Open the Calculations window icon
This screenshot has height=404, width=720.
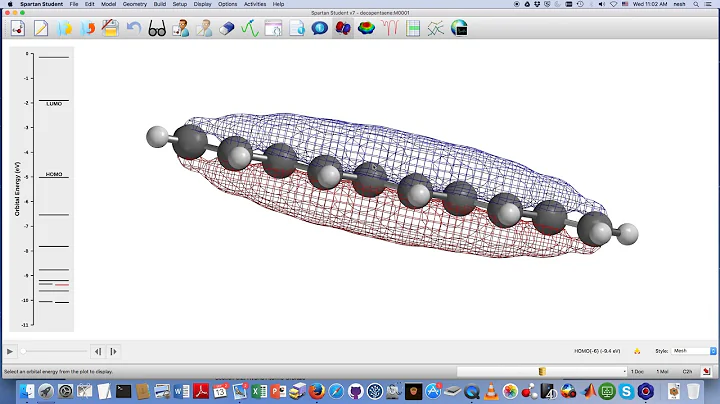274,28
